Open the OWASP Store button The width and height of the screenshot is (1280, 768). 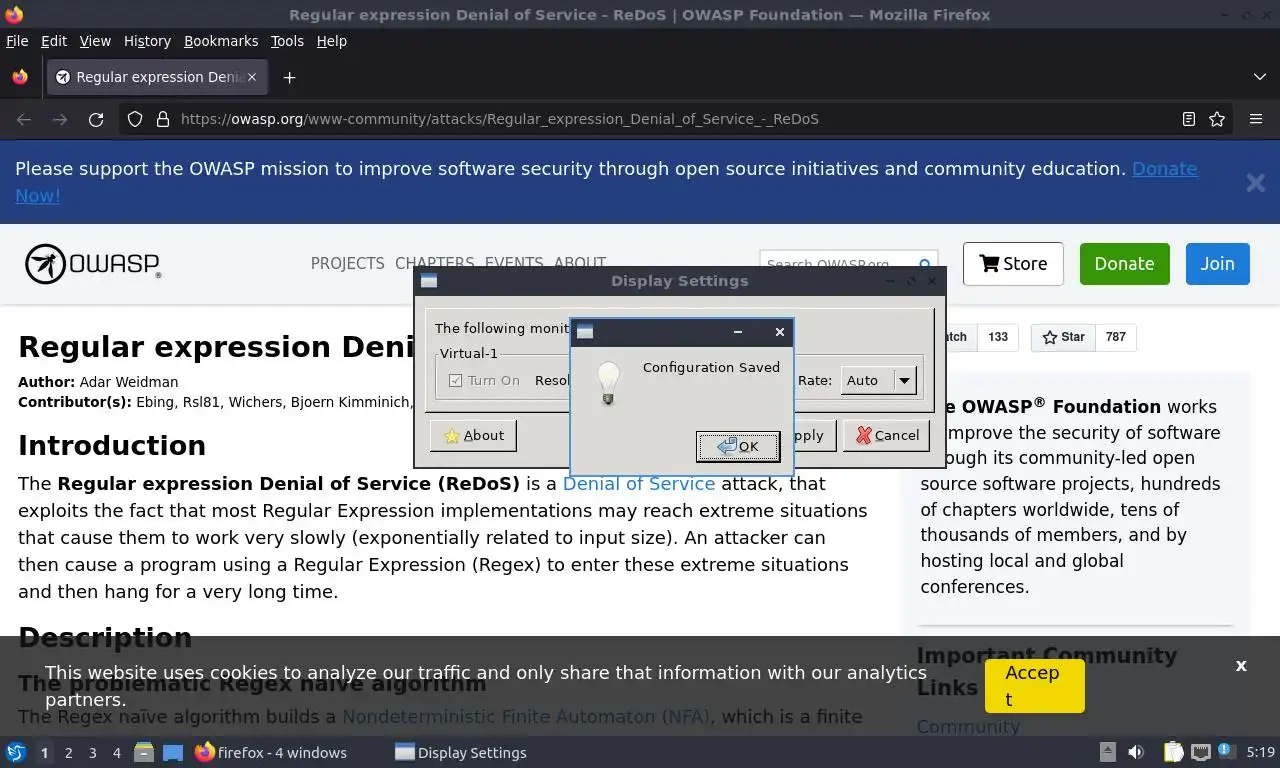click(x=1013, y=264)
